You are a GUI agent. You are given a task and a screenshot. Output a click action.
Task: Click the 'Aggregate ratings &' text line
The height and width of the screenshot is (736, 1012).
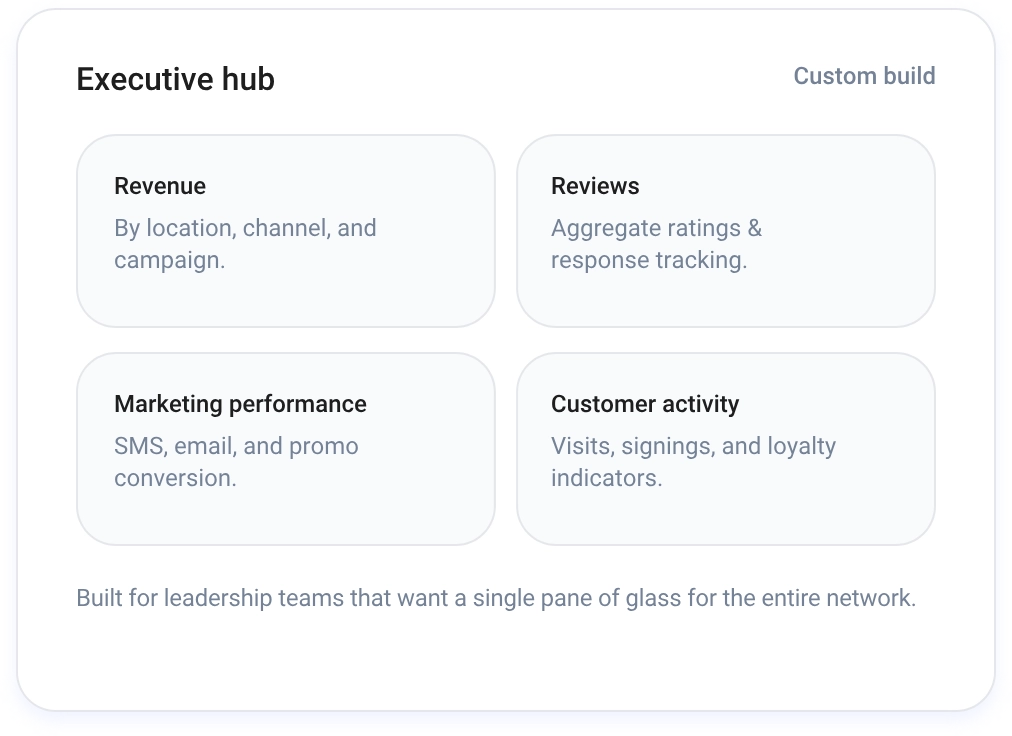pos(656,228)
